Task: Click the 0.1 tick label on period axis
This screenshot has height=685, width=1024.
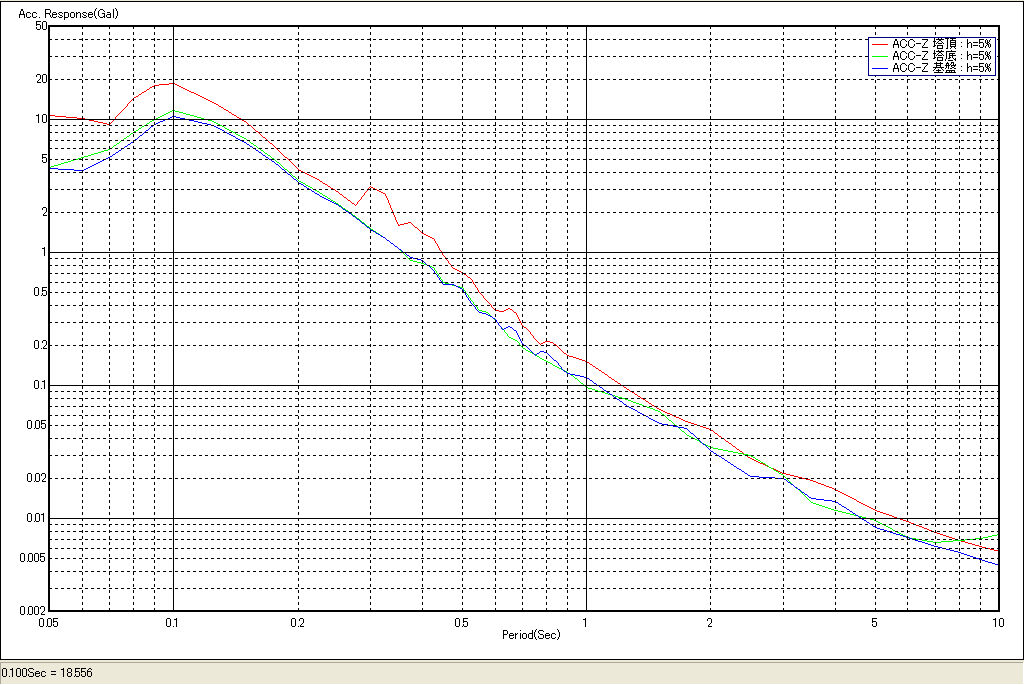Action: pyautogui.click(x=173, y=621)
